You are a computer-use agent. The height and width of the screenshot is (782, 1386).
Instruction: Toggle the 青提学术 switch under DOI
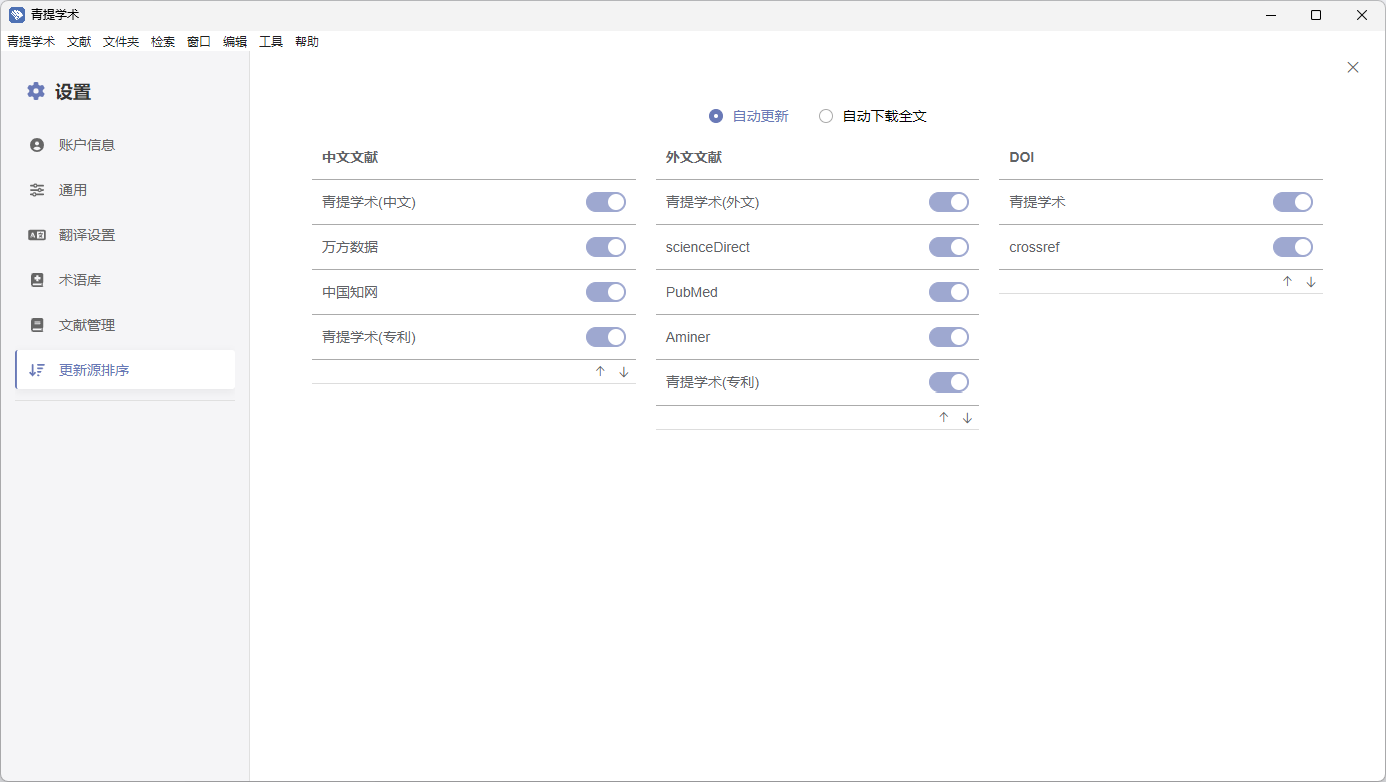(1293, 202)
